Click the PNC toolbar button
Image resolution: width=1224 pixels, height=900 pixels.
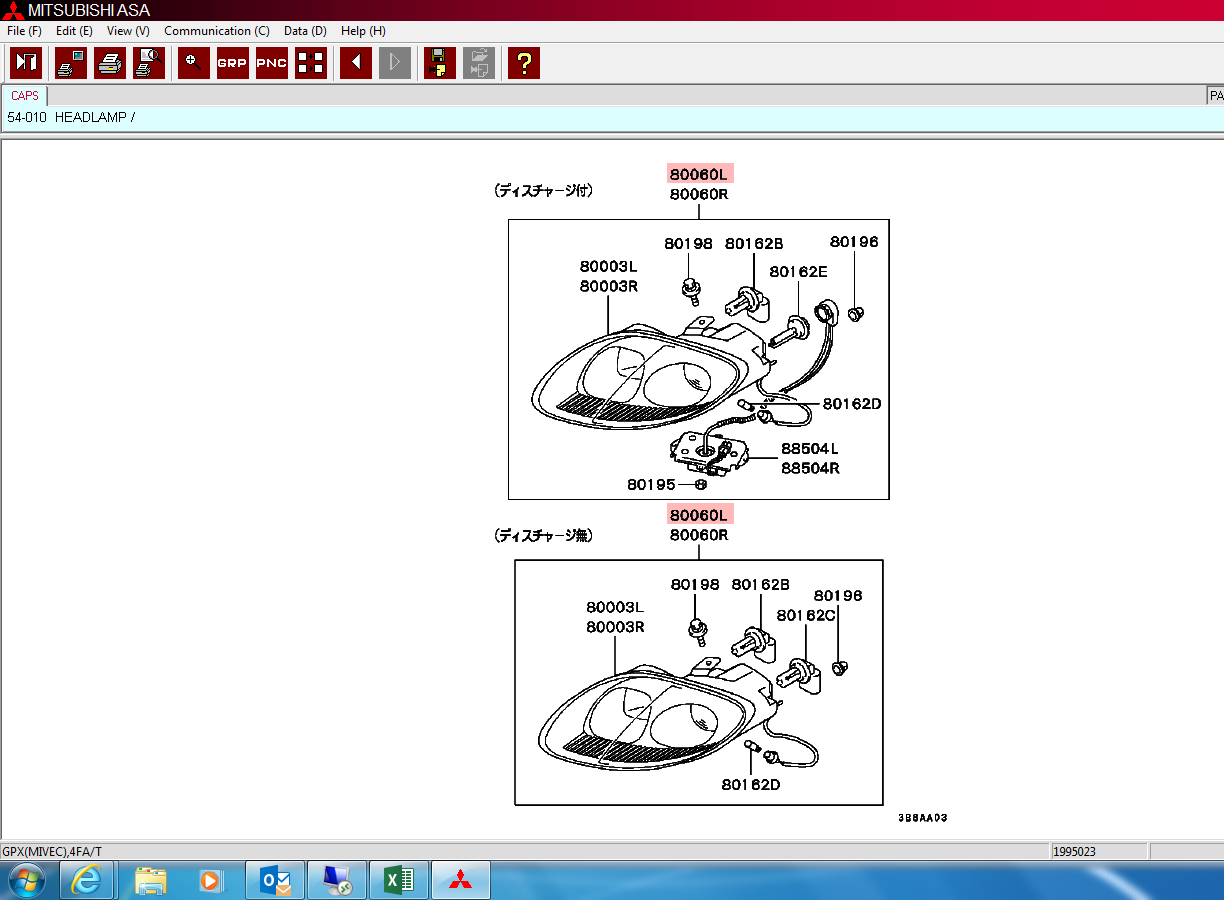click(272, 63)
